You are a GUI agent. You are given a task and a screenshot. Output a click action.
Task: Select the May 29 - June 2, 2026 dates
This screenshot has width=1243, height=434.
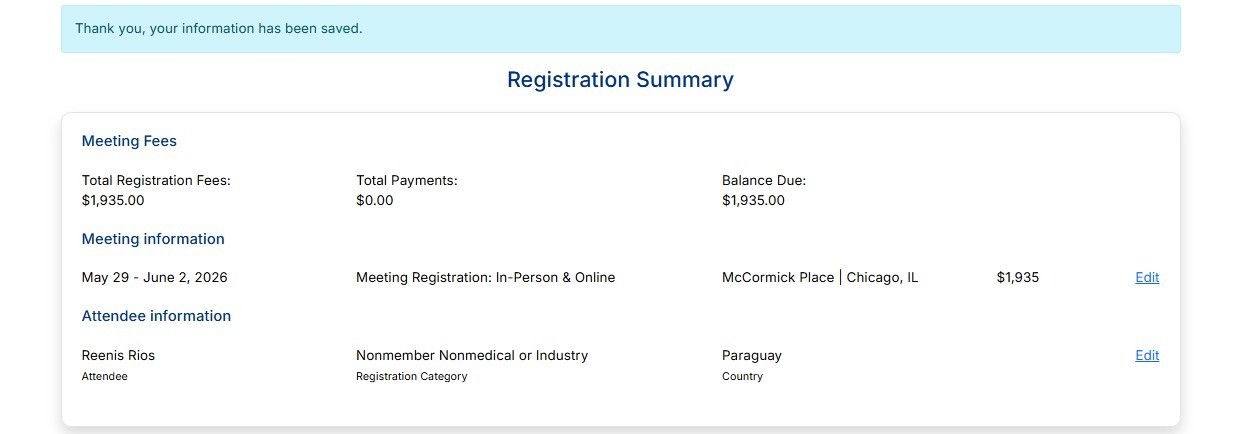pyautogui.click(x=155, y=278)
